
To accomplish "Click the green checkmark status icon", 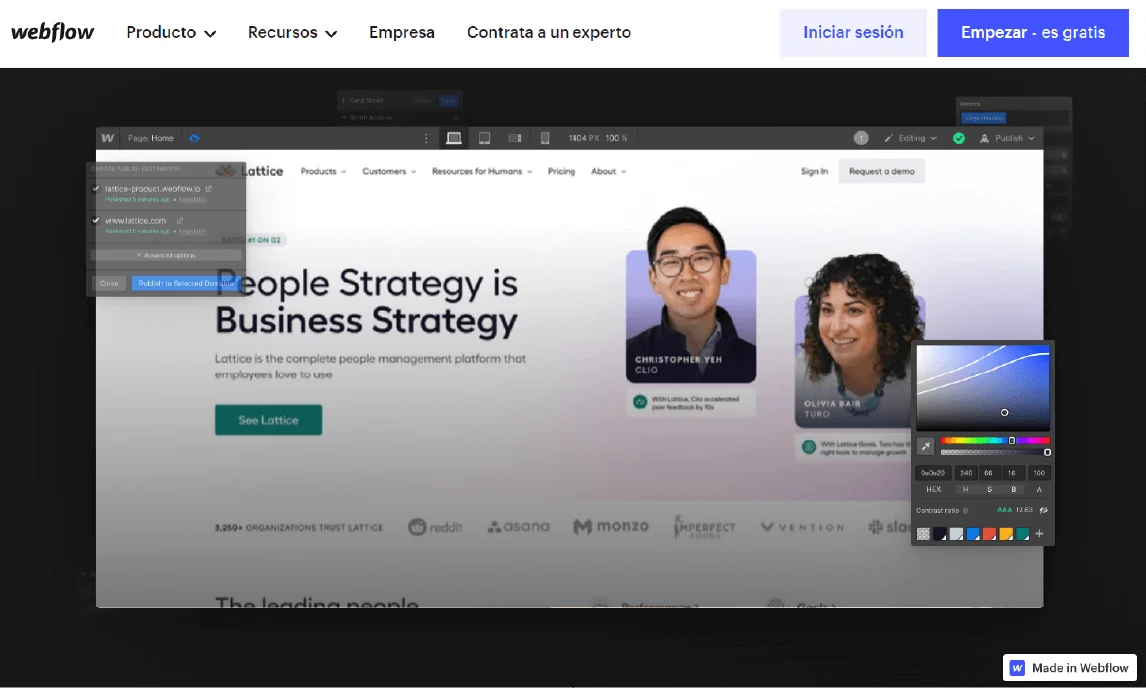I will 959,138.
